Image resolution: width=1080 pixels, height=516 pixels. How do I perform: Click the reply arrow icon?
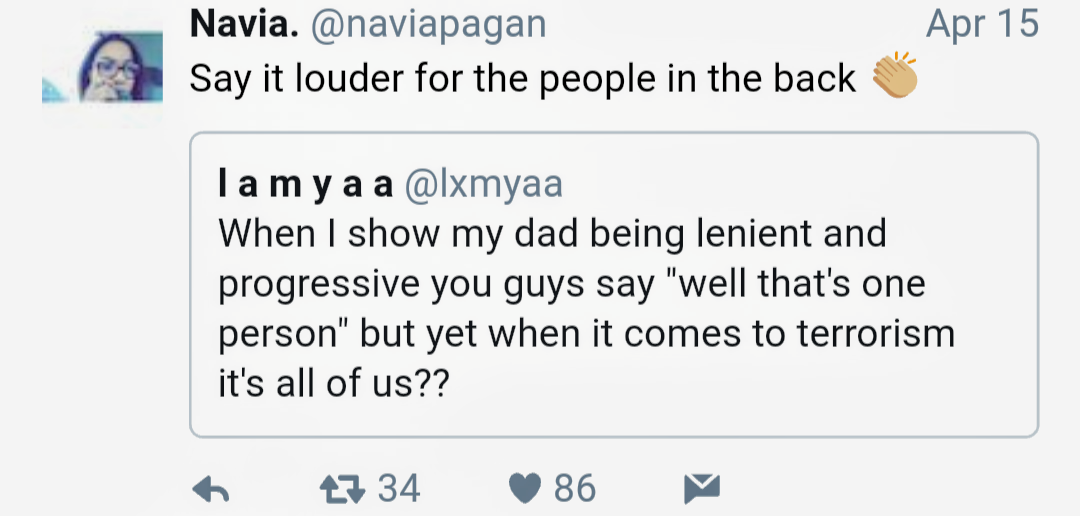pyautogui.click(x=211, y=489)
